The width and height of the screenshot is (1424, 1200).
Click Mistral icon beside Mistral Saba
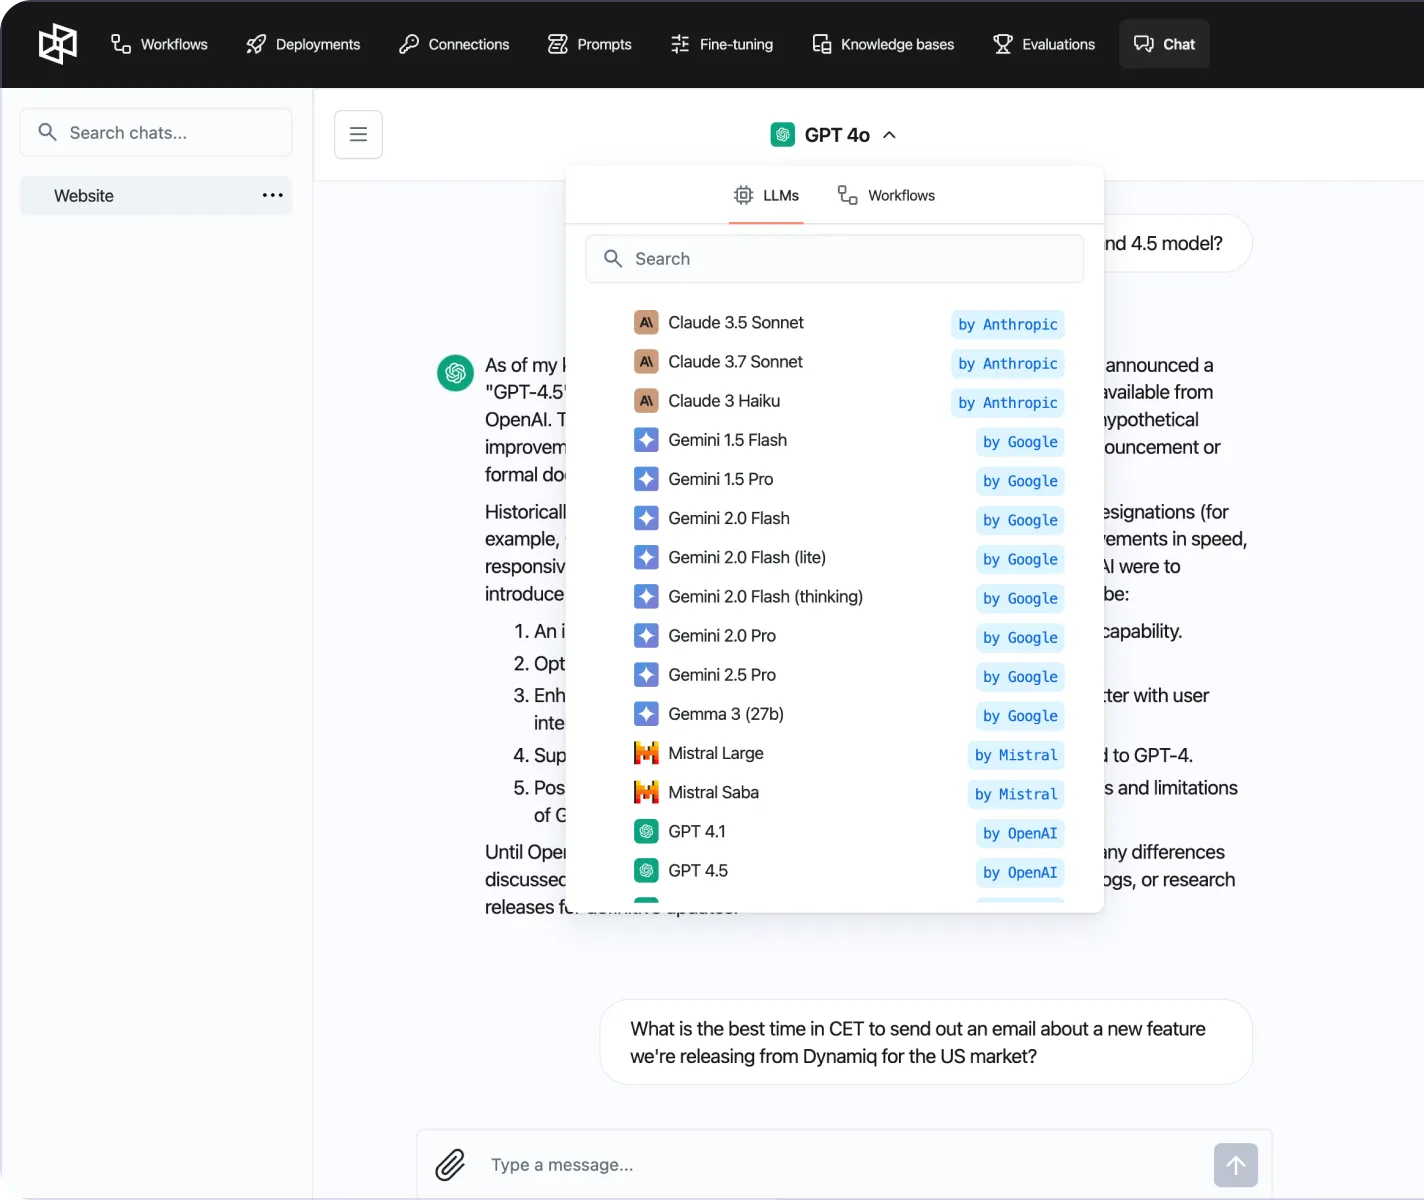pos(646,792)
